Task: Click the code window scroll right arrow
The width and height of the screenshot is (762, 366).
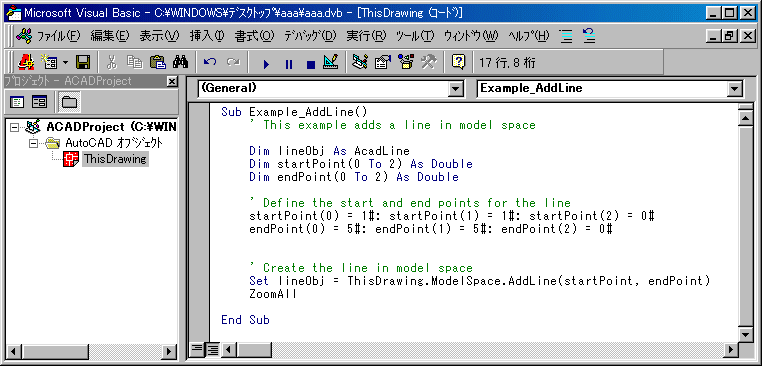Action: pyautogui.click(x=730, y=349)
